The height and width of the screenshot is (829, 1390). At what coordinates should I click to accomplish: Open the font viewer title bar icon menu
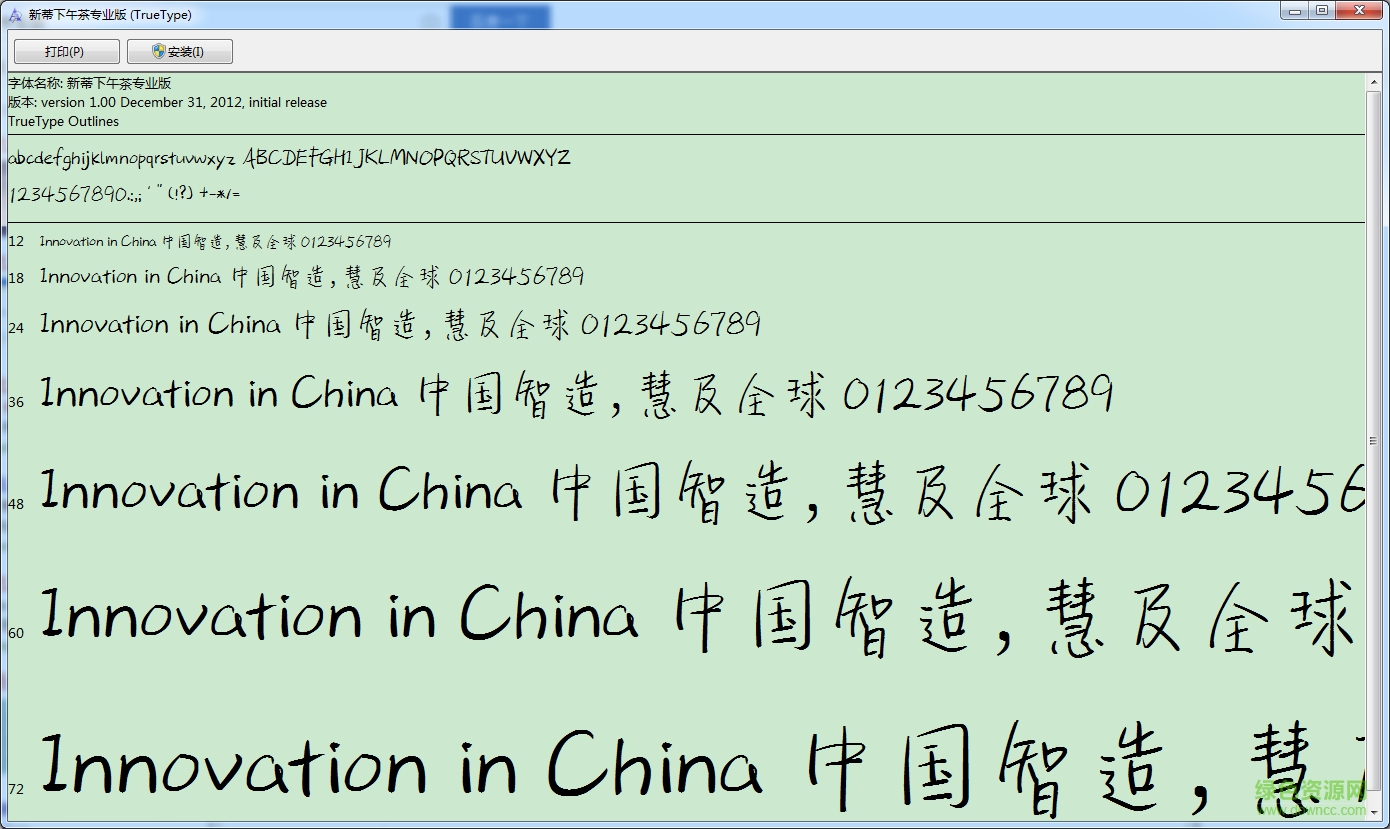coord(15,14)
